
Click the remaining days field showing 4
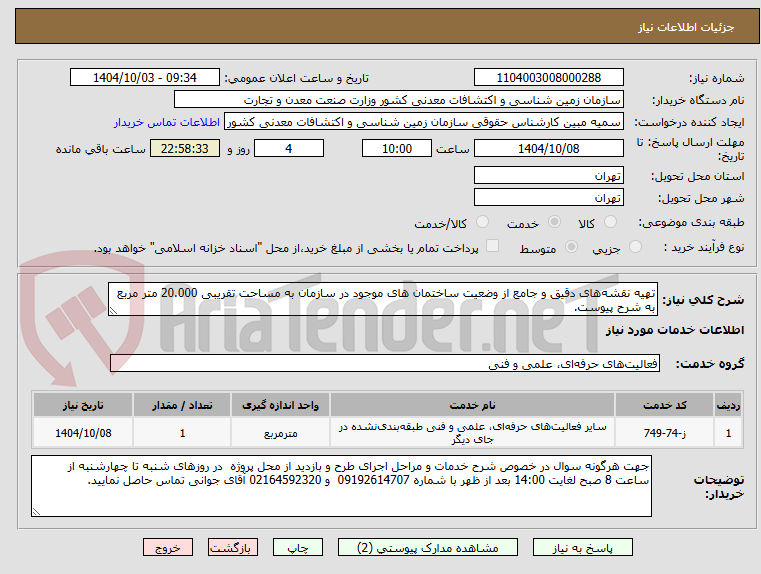point(289,148)
